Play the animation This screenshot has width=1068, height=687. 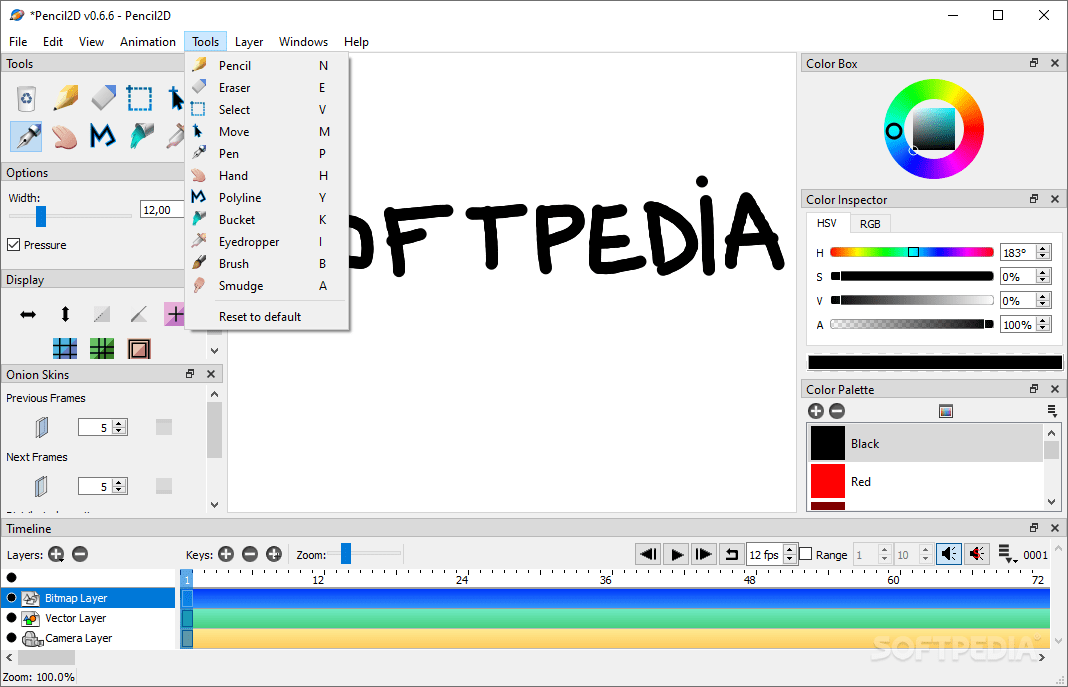click(676, 554)
